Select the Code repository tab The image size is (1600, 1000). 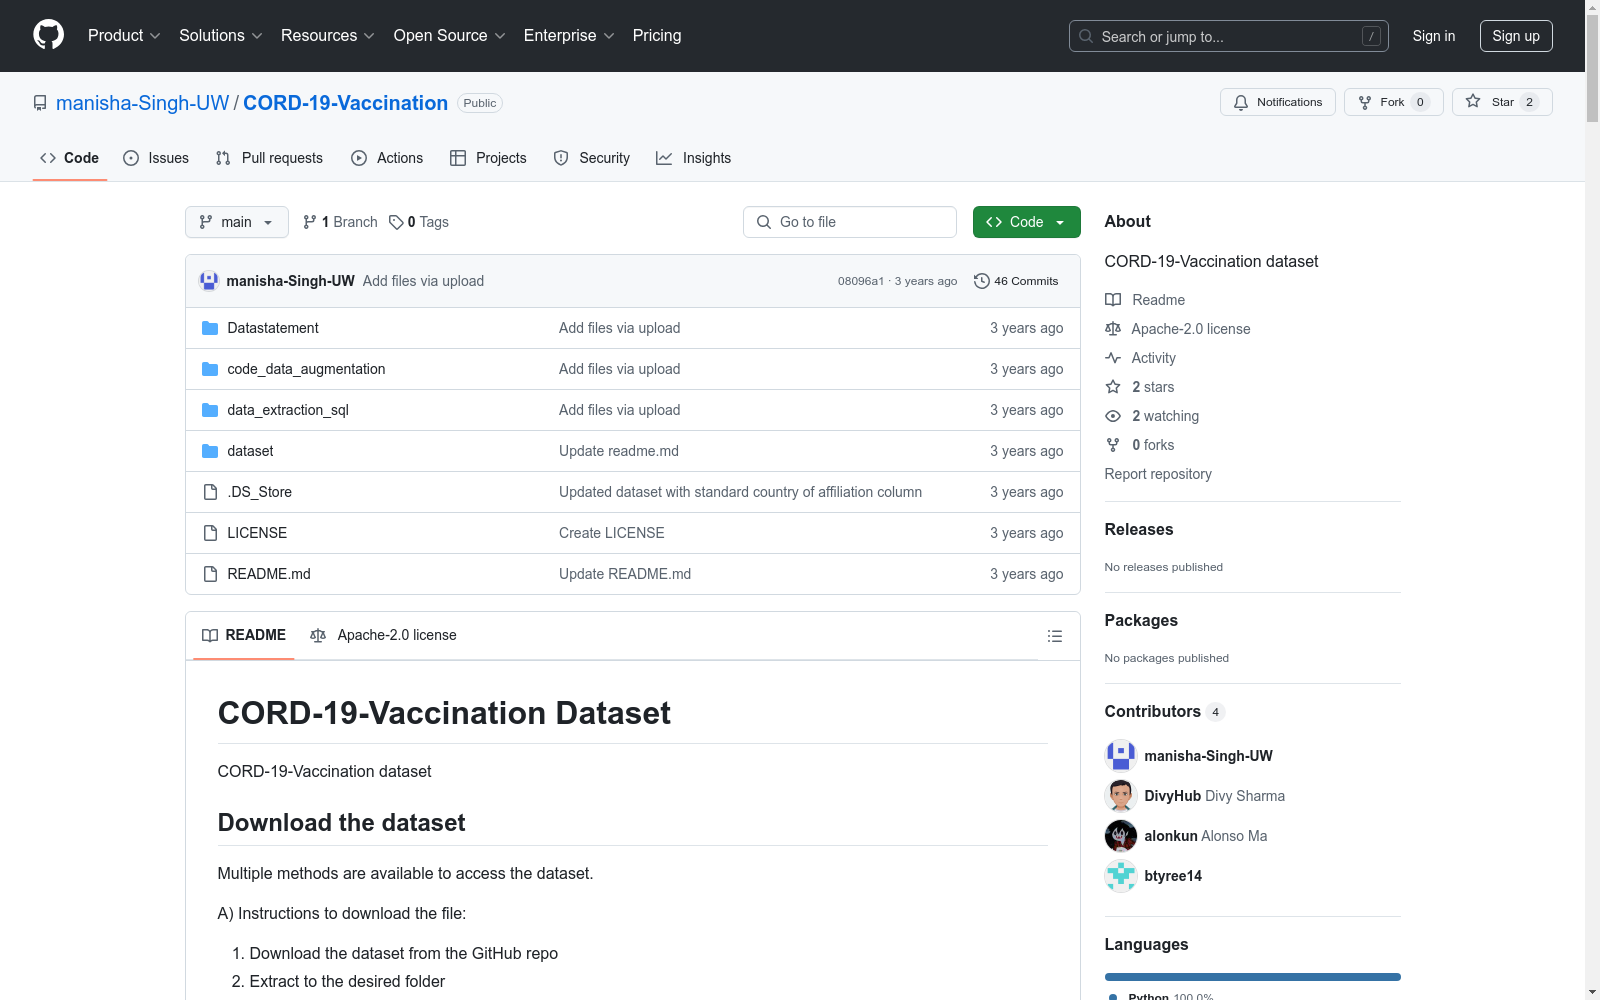click(70, 158)
